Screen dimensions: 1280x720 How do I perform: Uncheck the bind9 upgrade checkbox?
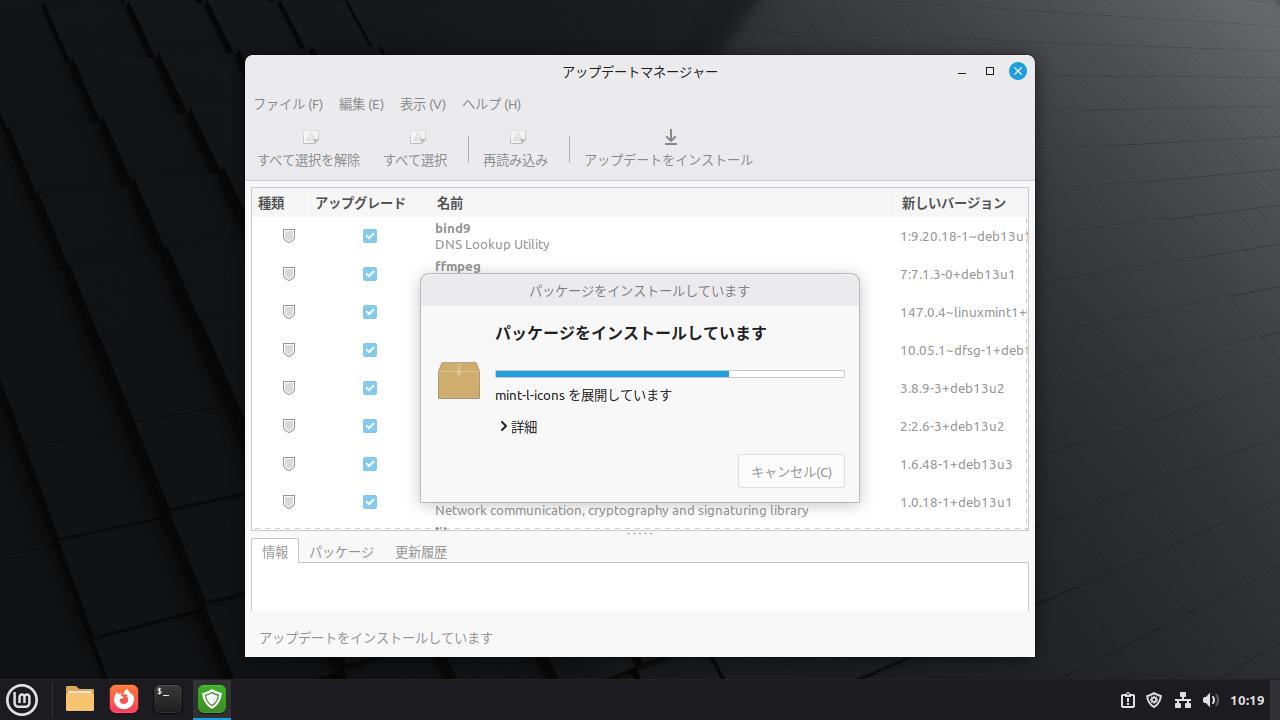(370, 236)
